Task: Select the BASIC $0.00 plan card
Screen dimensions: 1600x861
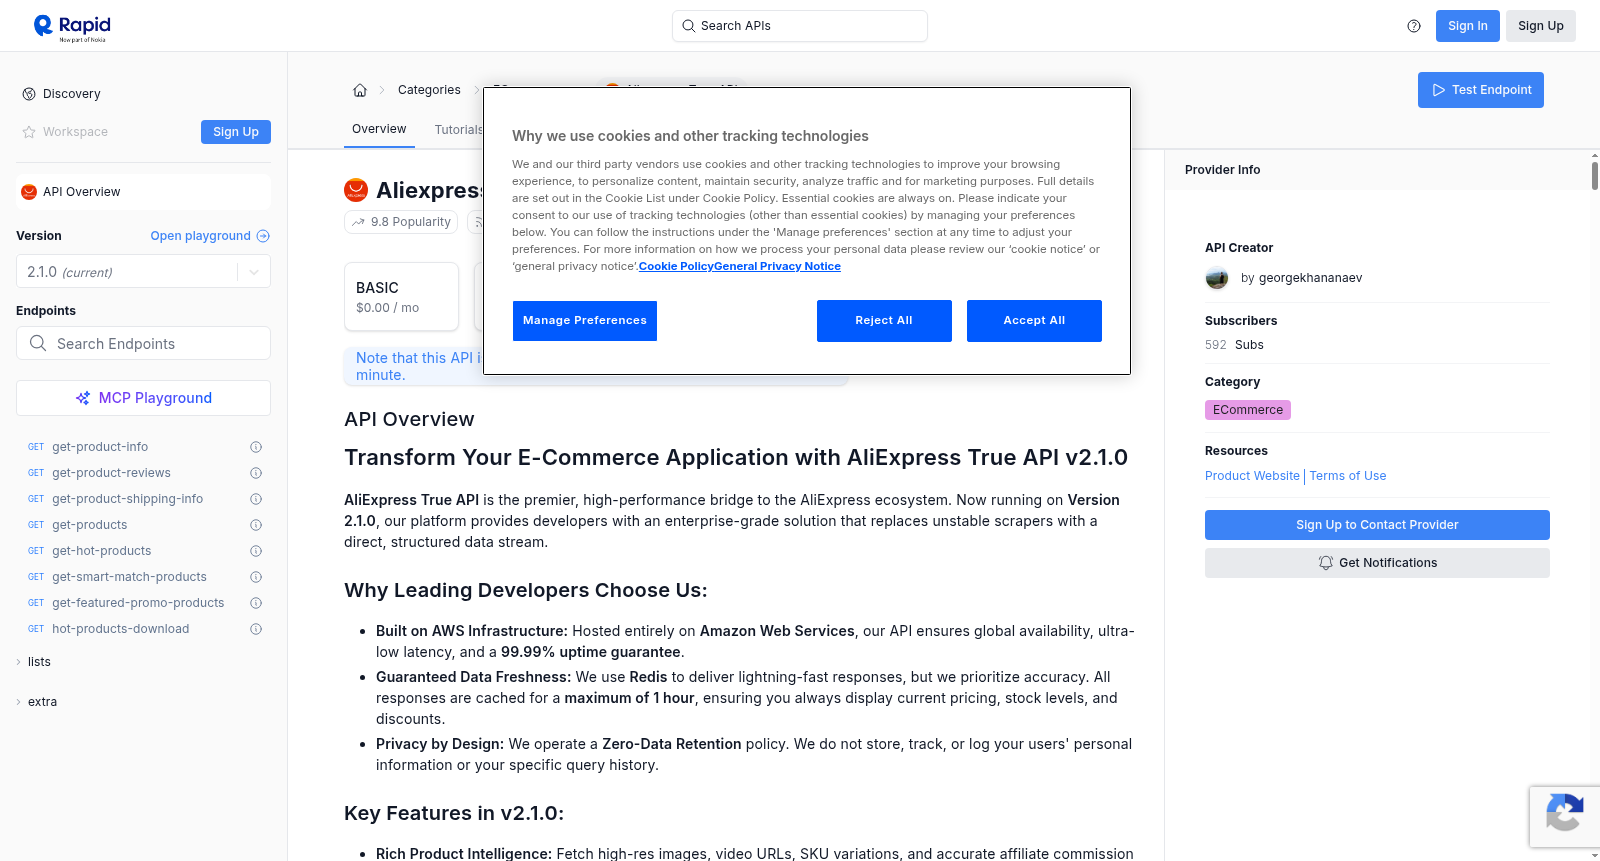Action: (401, 297)
